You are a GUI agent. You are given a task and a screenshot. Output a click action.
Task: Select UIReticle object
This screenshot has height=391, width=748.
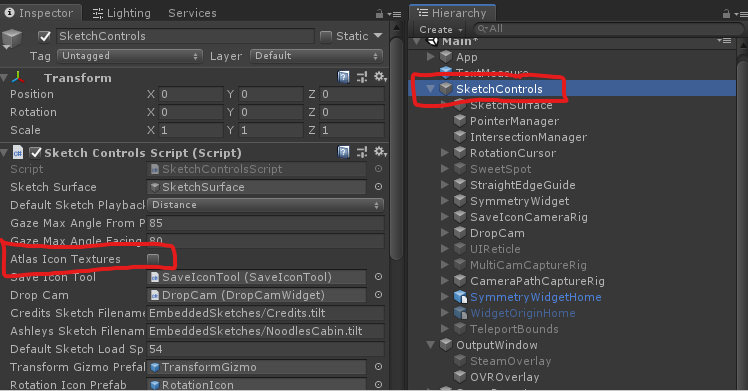click(495, 249)
